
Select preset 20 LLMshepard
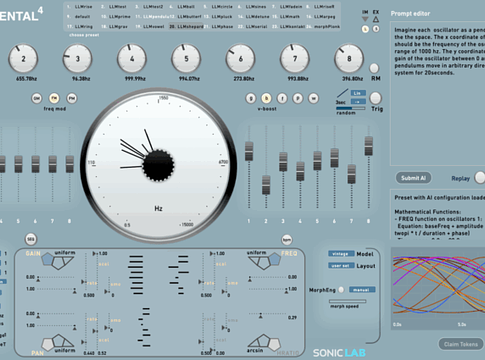(186, 26)
